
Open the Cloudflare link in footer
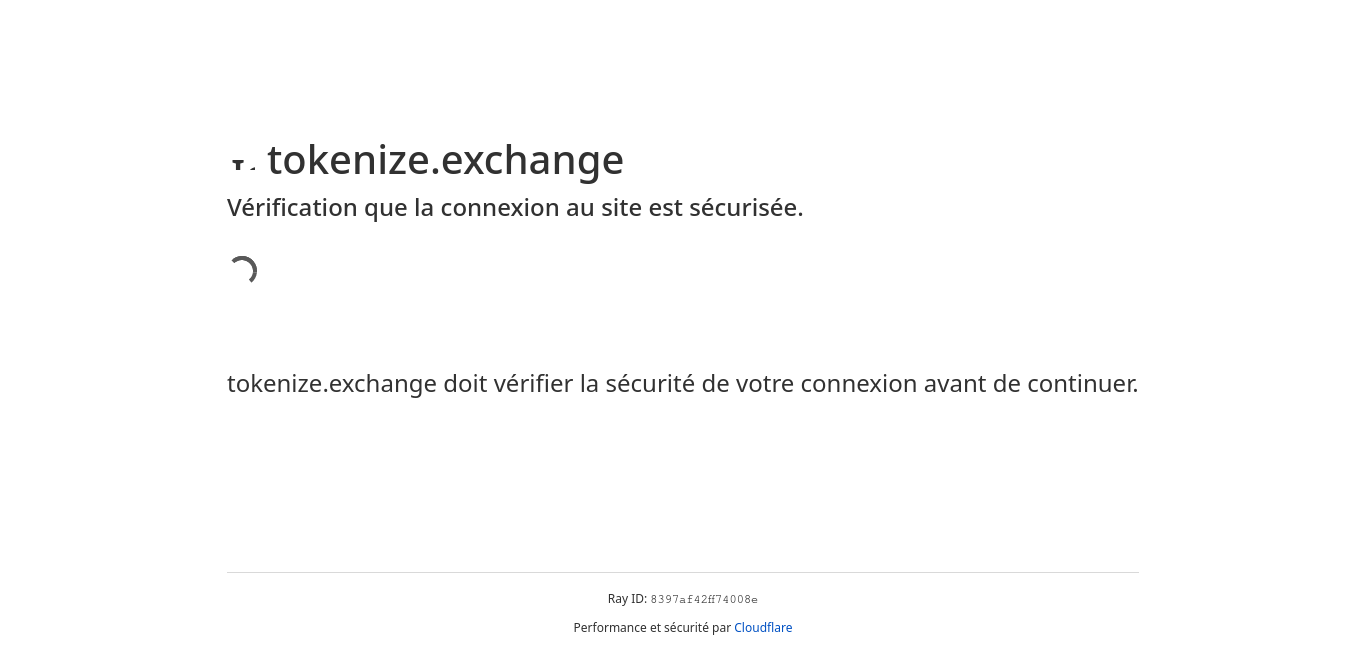point(763,628)
